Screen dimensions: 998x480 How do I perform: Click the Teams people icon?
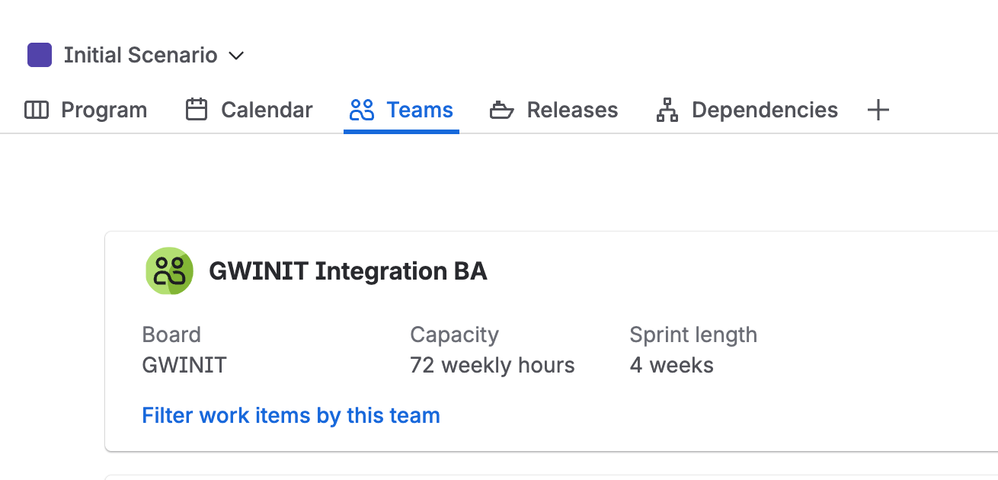[361, 110]
